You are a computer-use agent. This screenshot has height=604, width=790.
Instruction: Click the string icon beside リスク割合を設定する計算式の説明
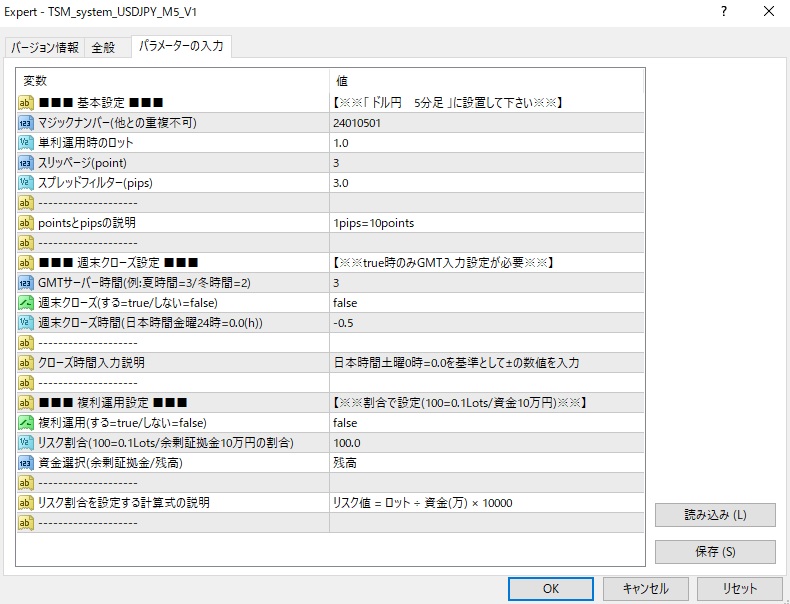click(25, 503)
